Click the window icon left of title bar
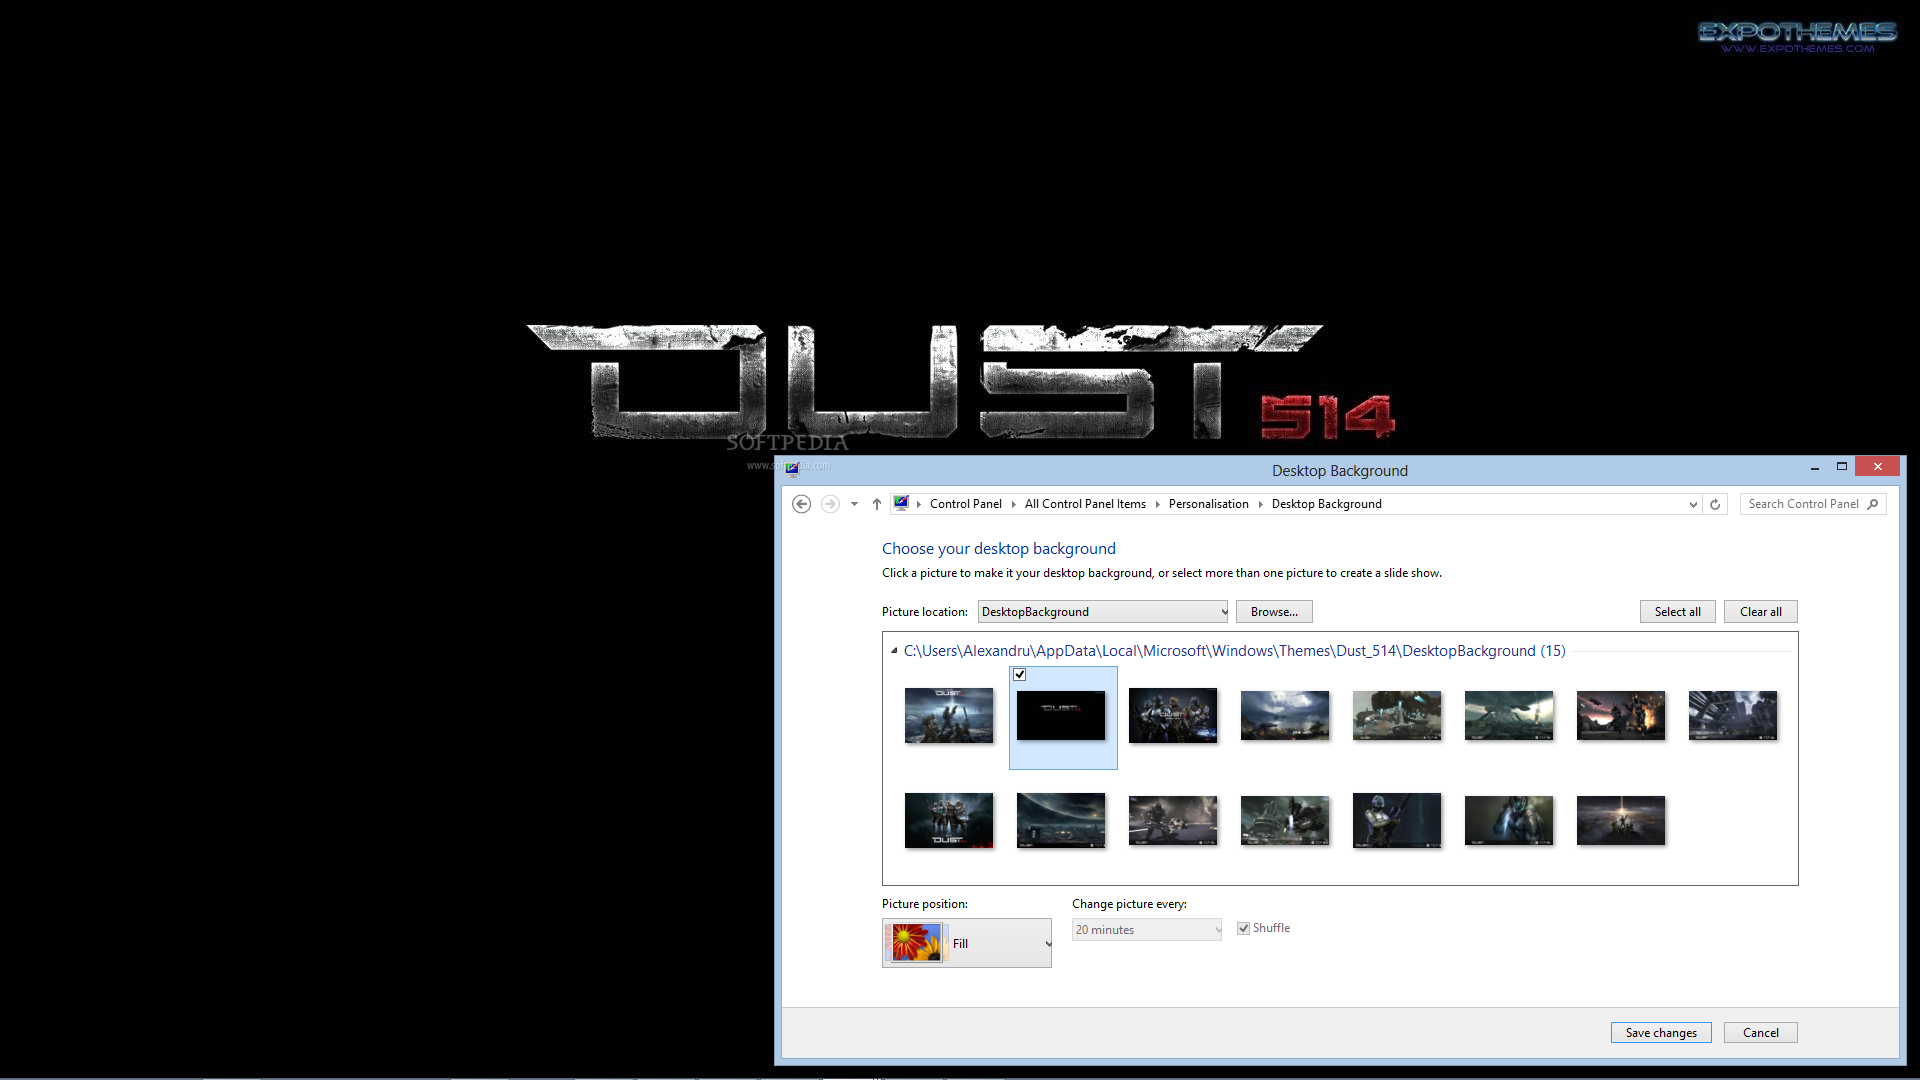The height and width of the screenshot is (1080, 1920). (x=792, y=469)
